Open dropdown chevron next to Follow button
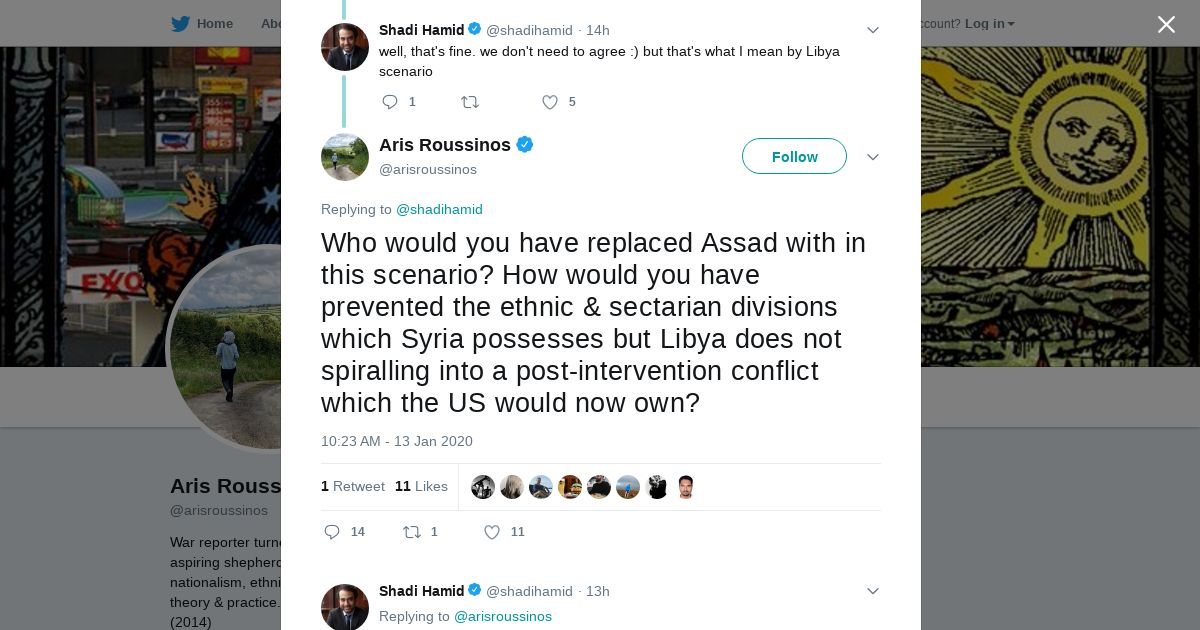Screen dimensions: 1200x630 [872, 157]
